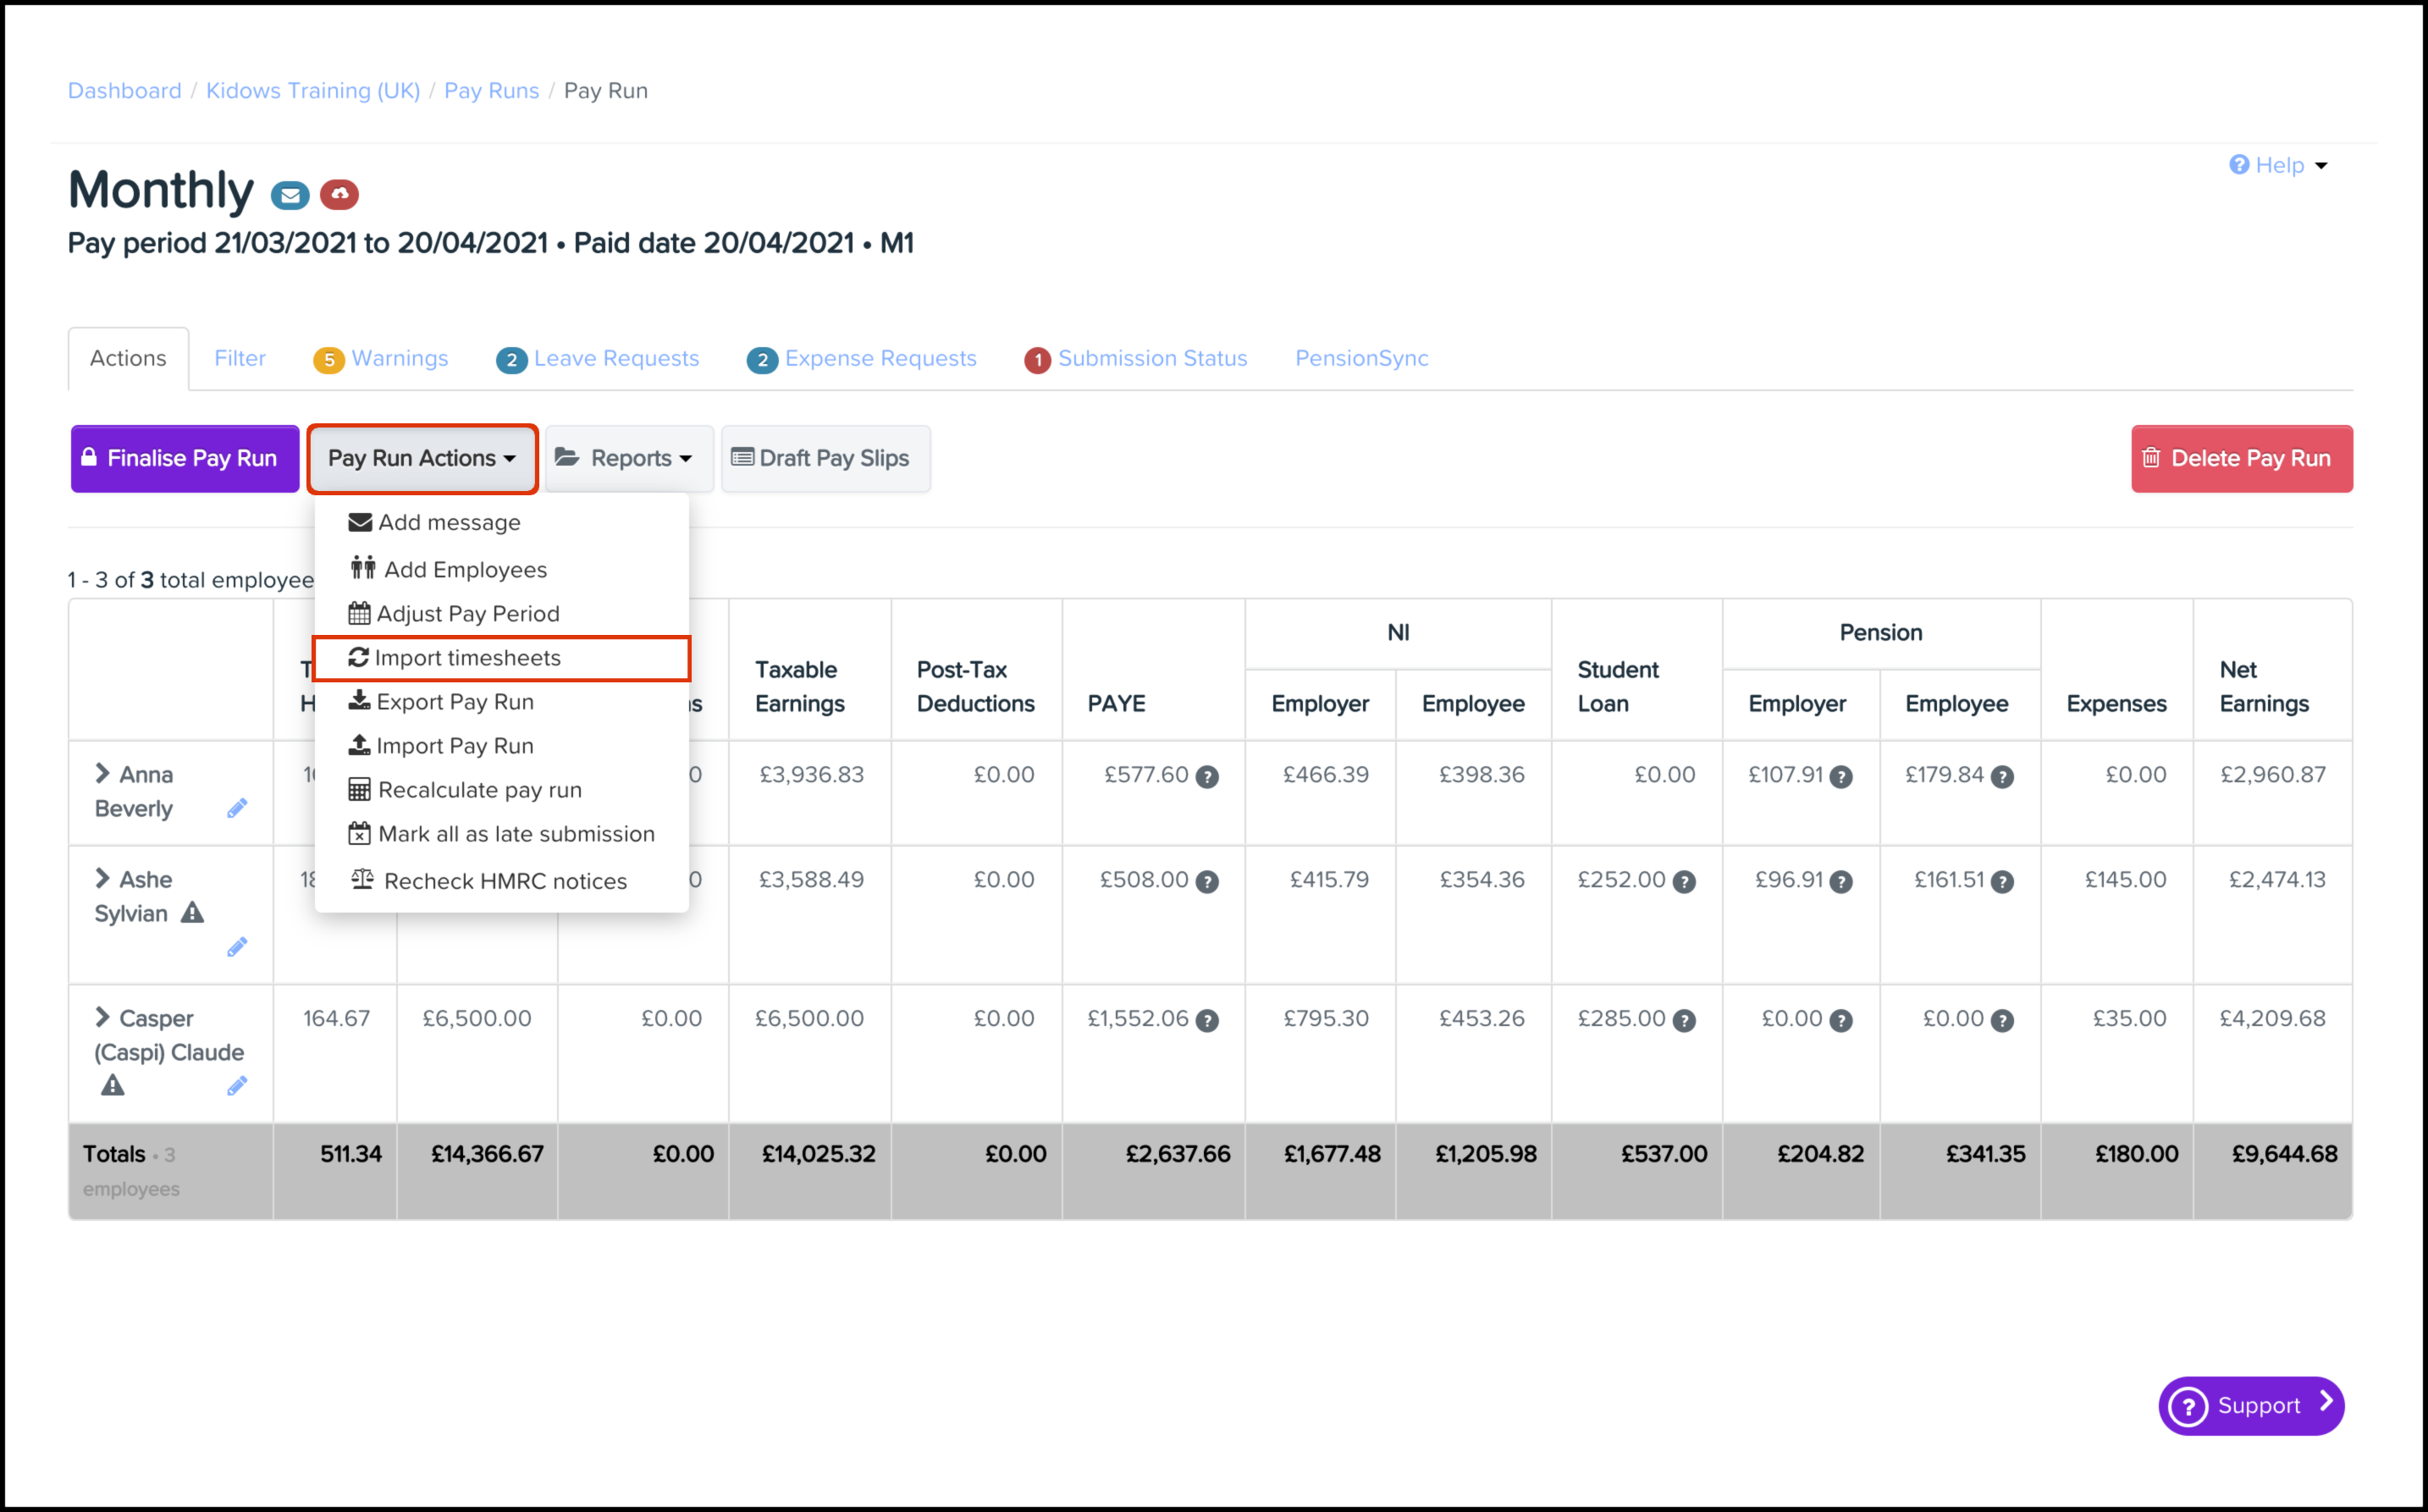Viewport: 2428px width, 1512px height.
Task: Expand Anna Beverly row chevron
Action: point(102,773)
